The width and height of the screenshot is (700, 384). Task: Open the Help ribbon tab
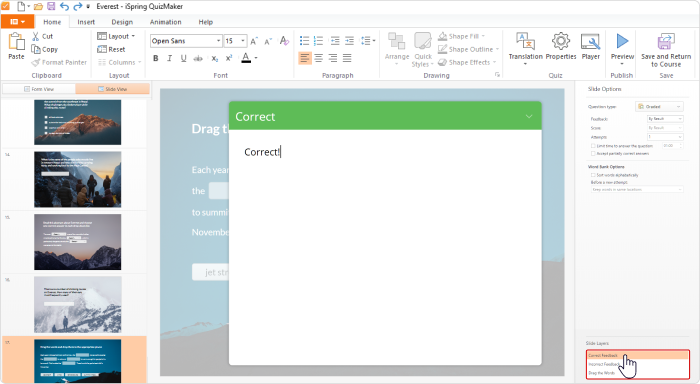click(x=205, y=22)
